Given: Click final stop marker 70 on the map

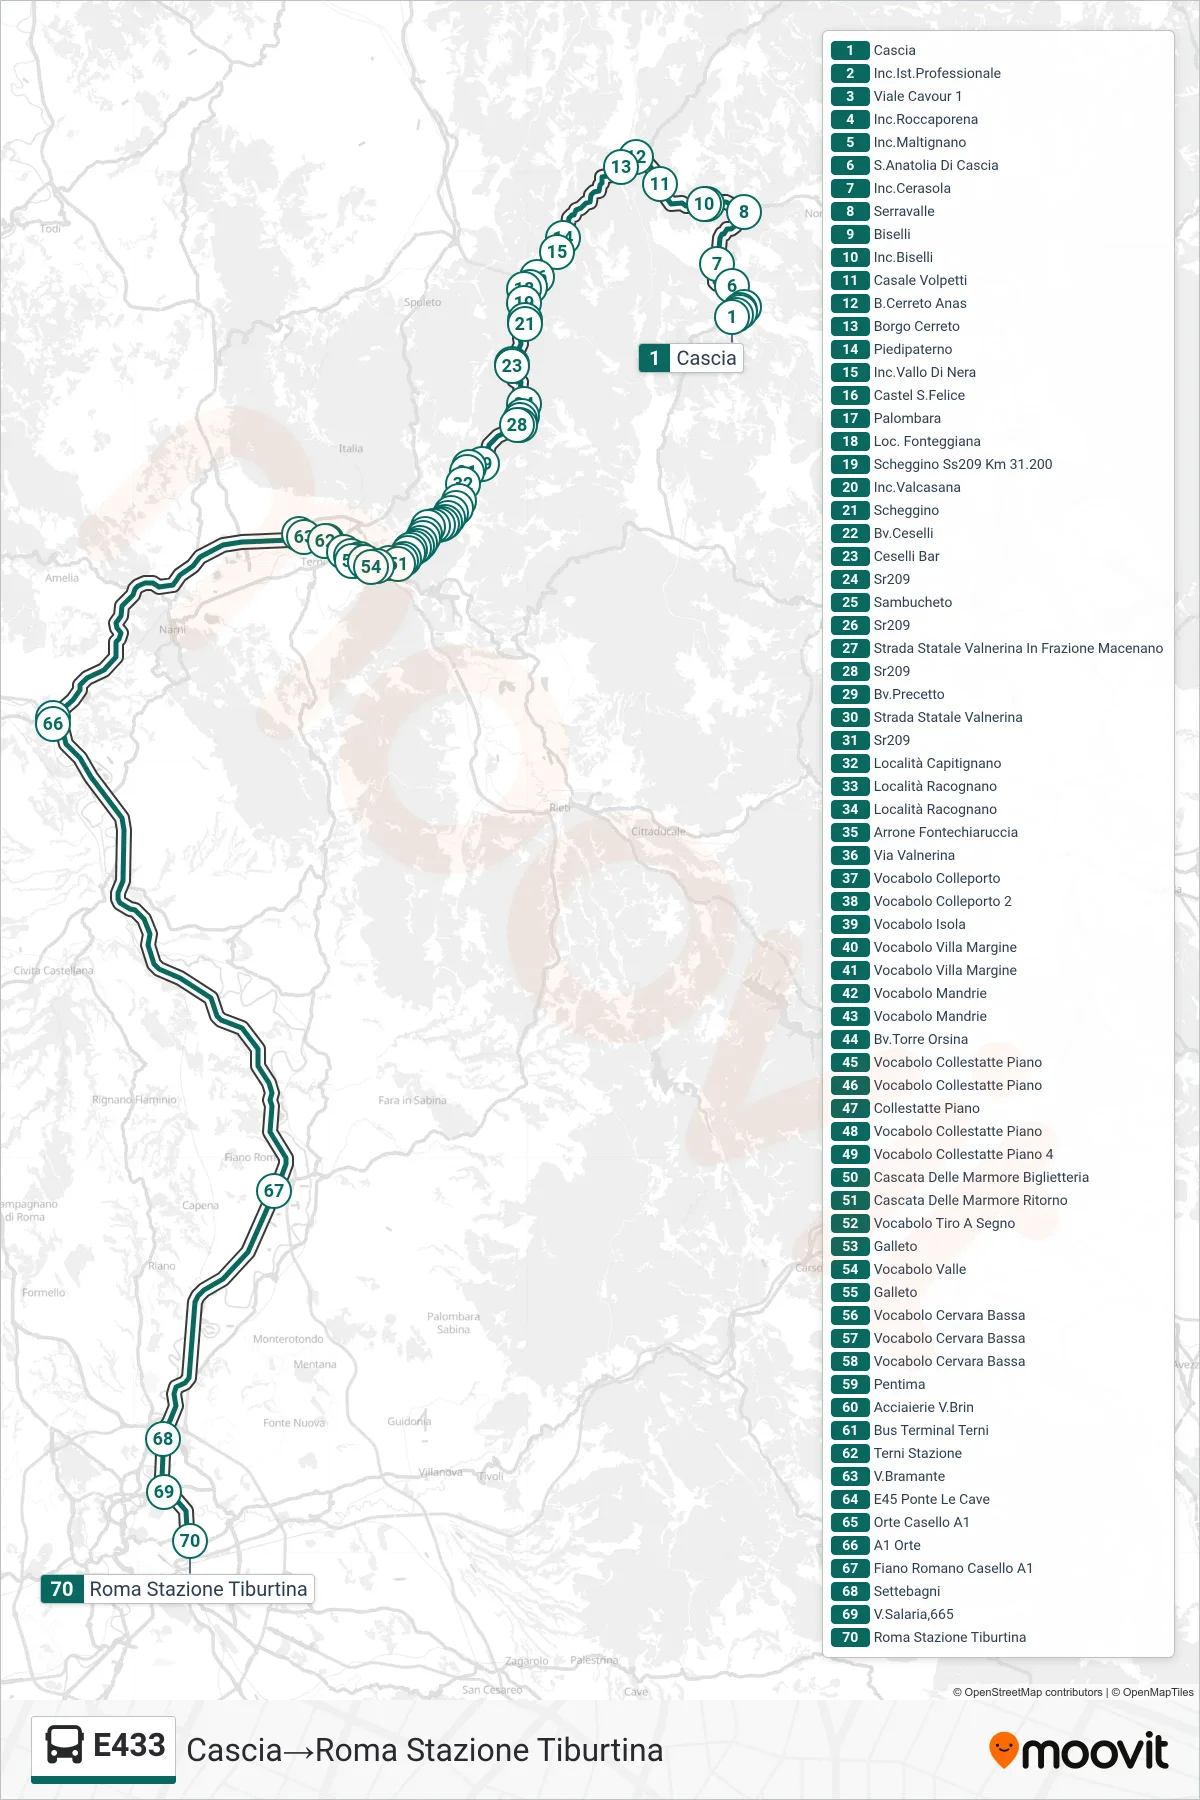Looking at the screenshot, I should click(190, 1540).
